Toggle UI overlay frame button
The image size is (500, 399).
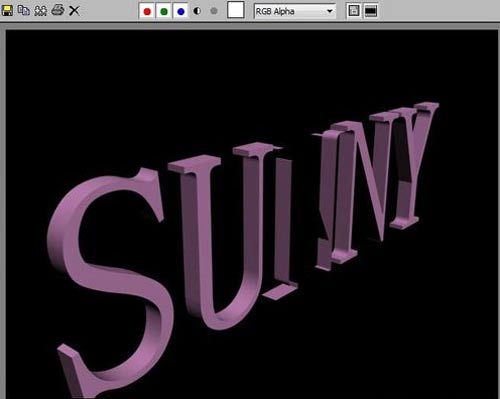click(x=354, y=11)
